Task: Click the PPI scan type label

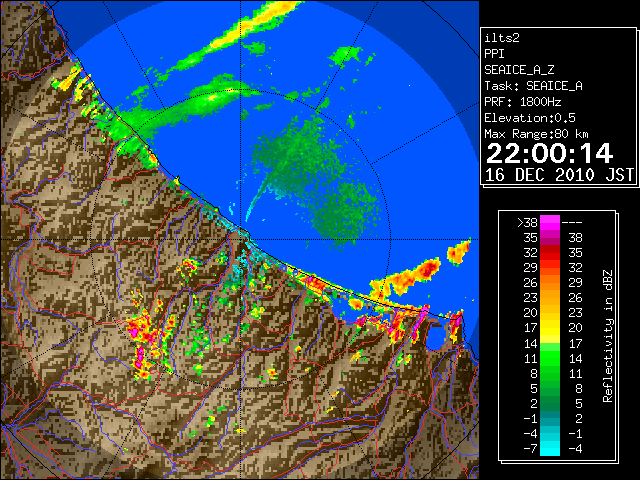Action: (494, 54)
